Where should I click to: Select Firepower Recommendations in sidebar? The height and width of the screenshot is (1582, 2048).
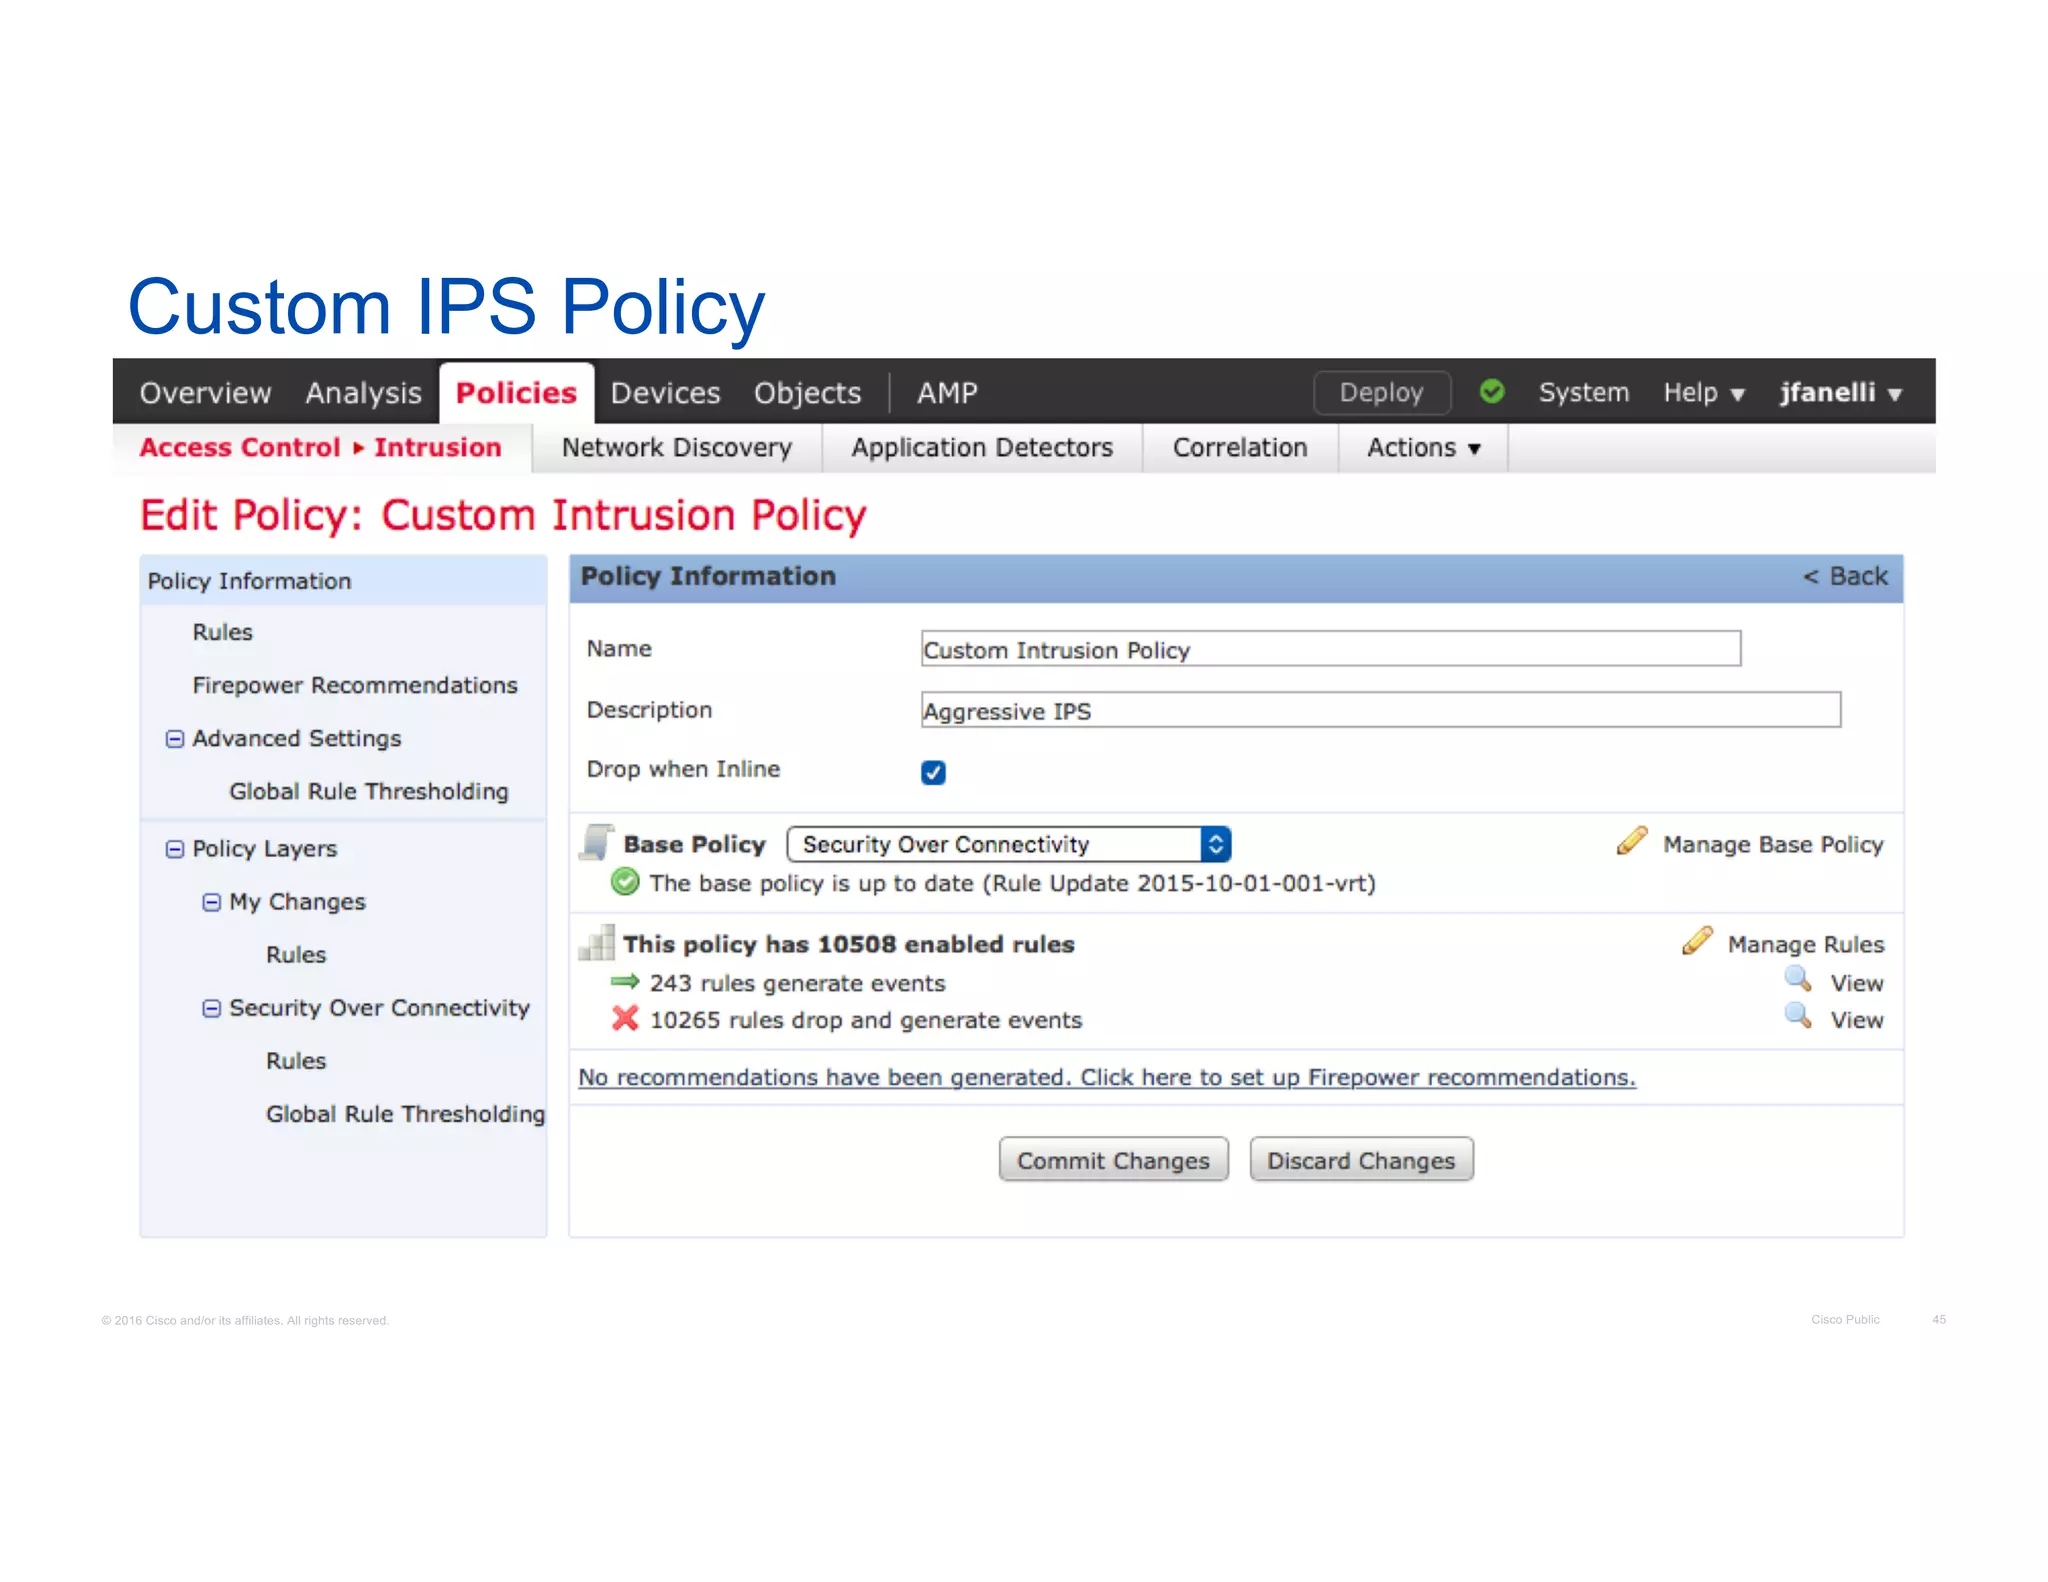(x=355, y=686)
